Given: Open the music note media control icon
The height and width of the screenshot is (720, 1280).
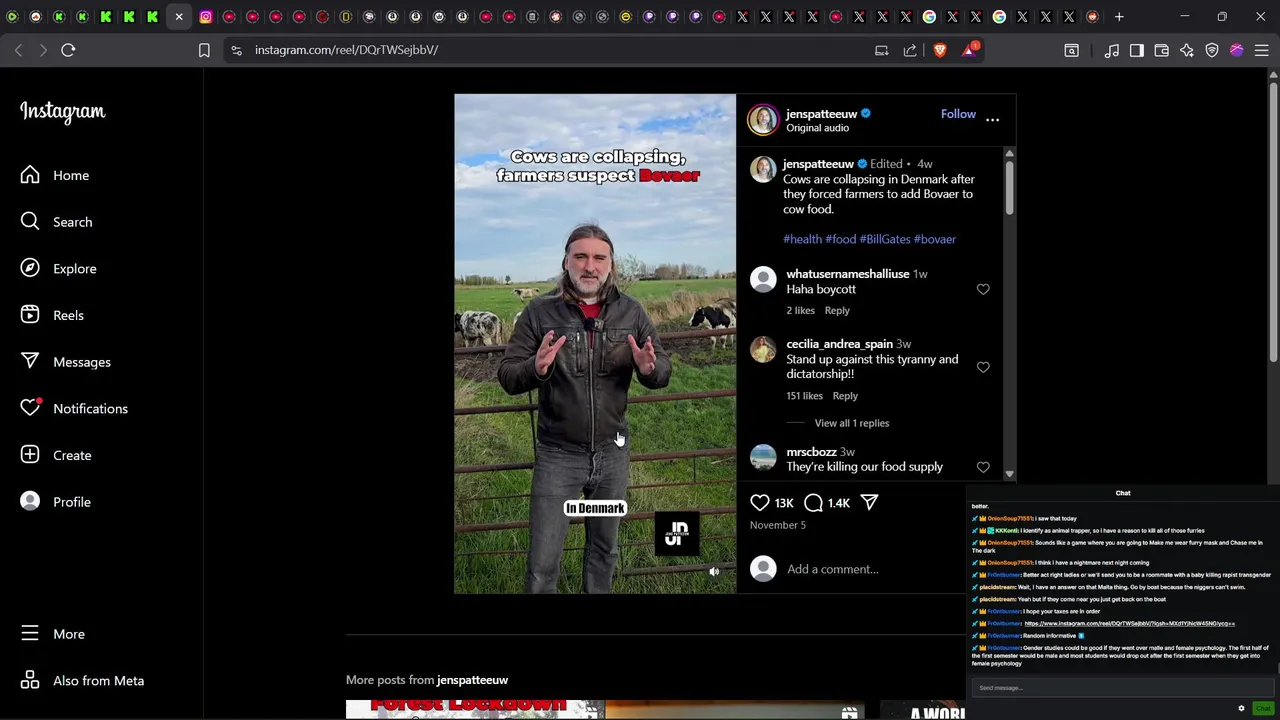Looking at the screenshot, I should click(x=1112, y=50).
